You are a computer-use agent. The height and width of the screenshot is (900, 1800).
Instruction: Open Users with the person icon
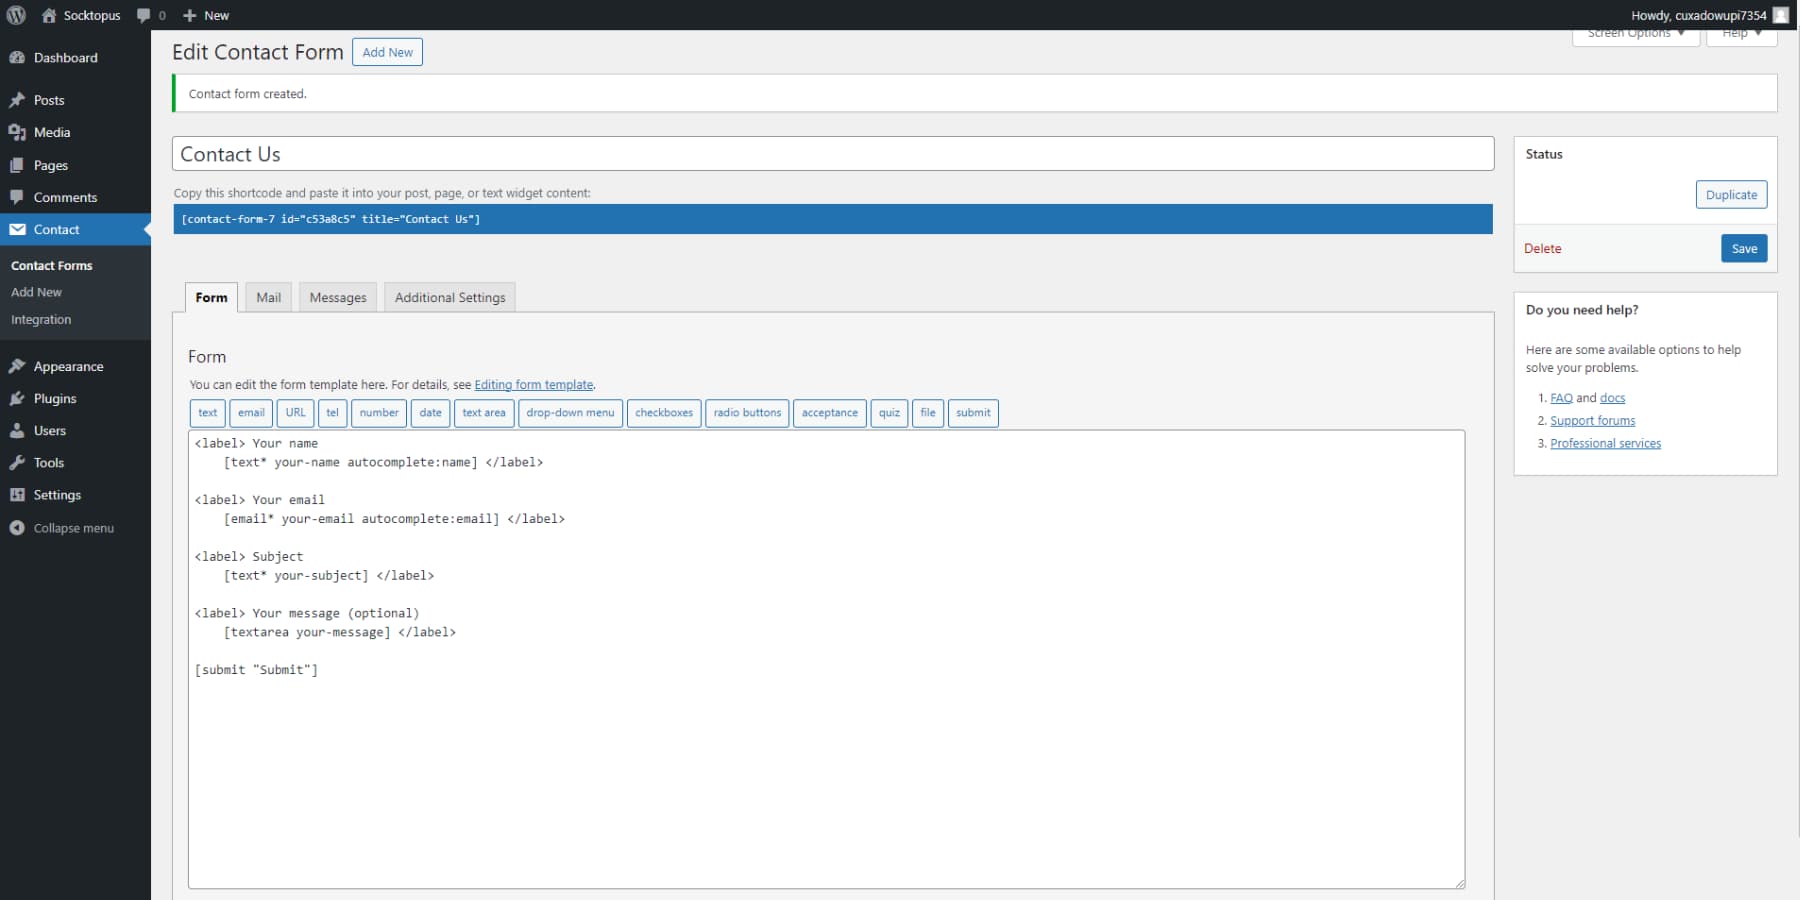pos(19,430)
